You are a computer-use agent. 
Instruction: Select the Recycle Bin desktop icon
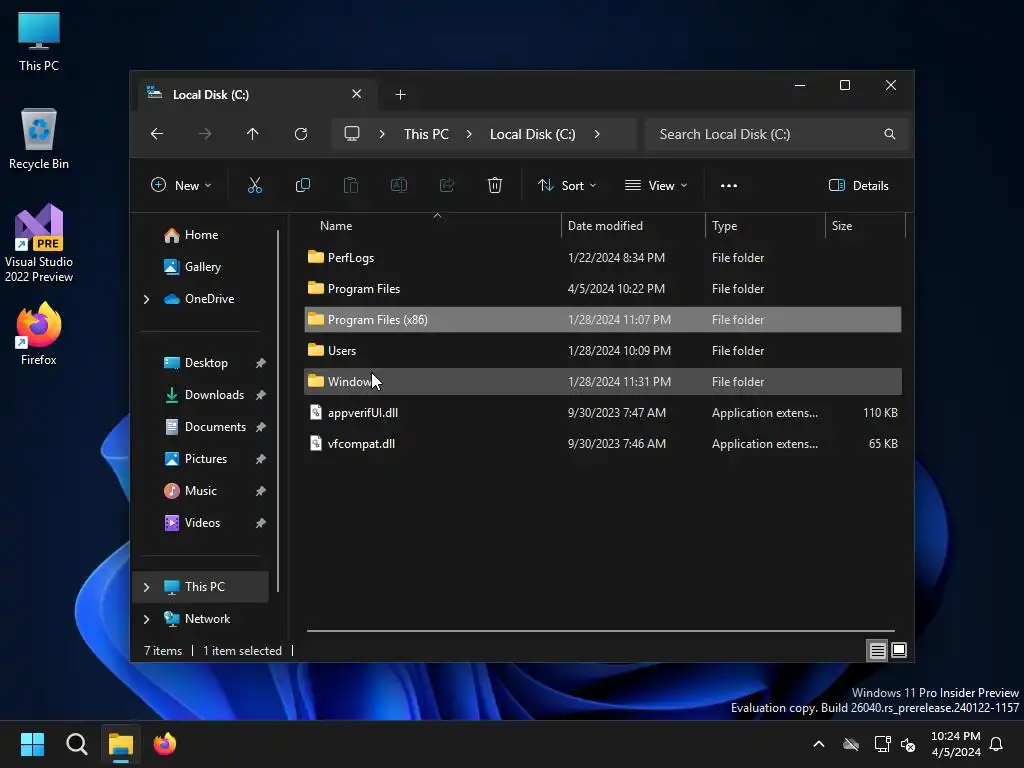(39, 139)
